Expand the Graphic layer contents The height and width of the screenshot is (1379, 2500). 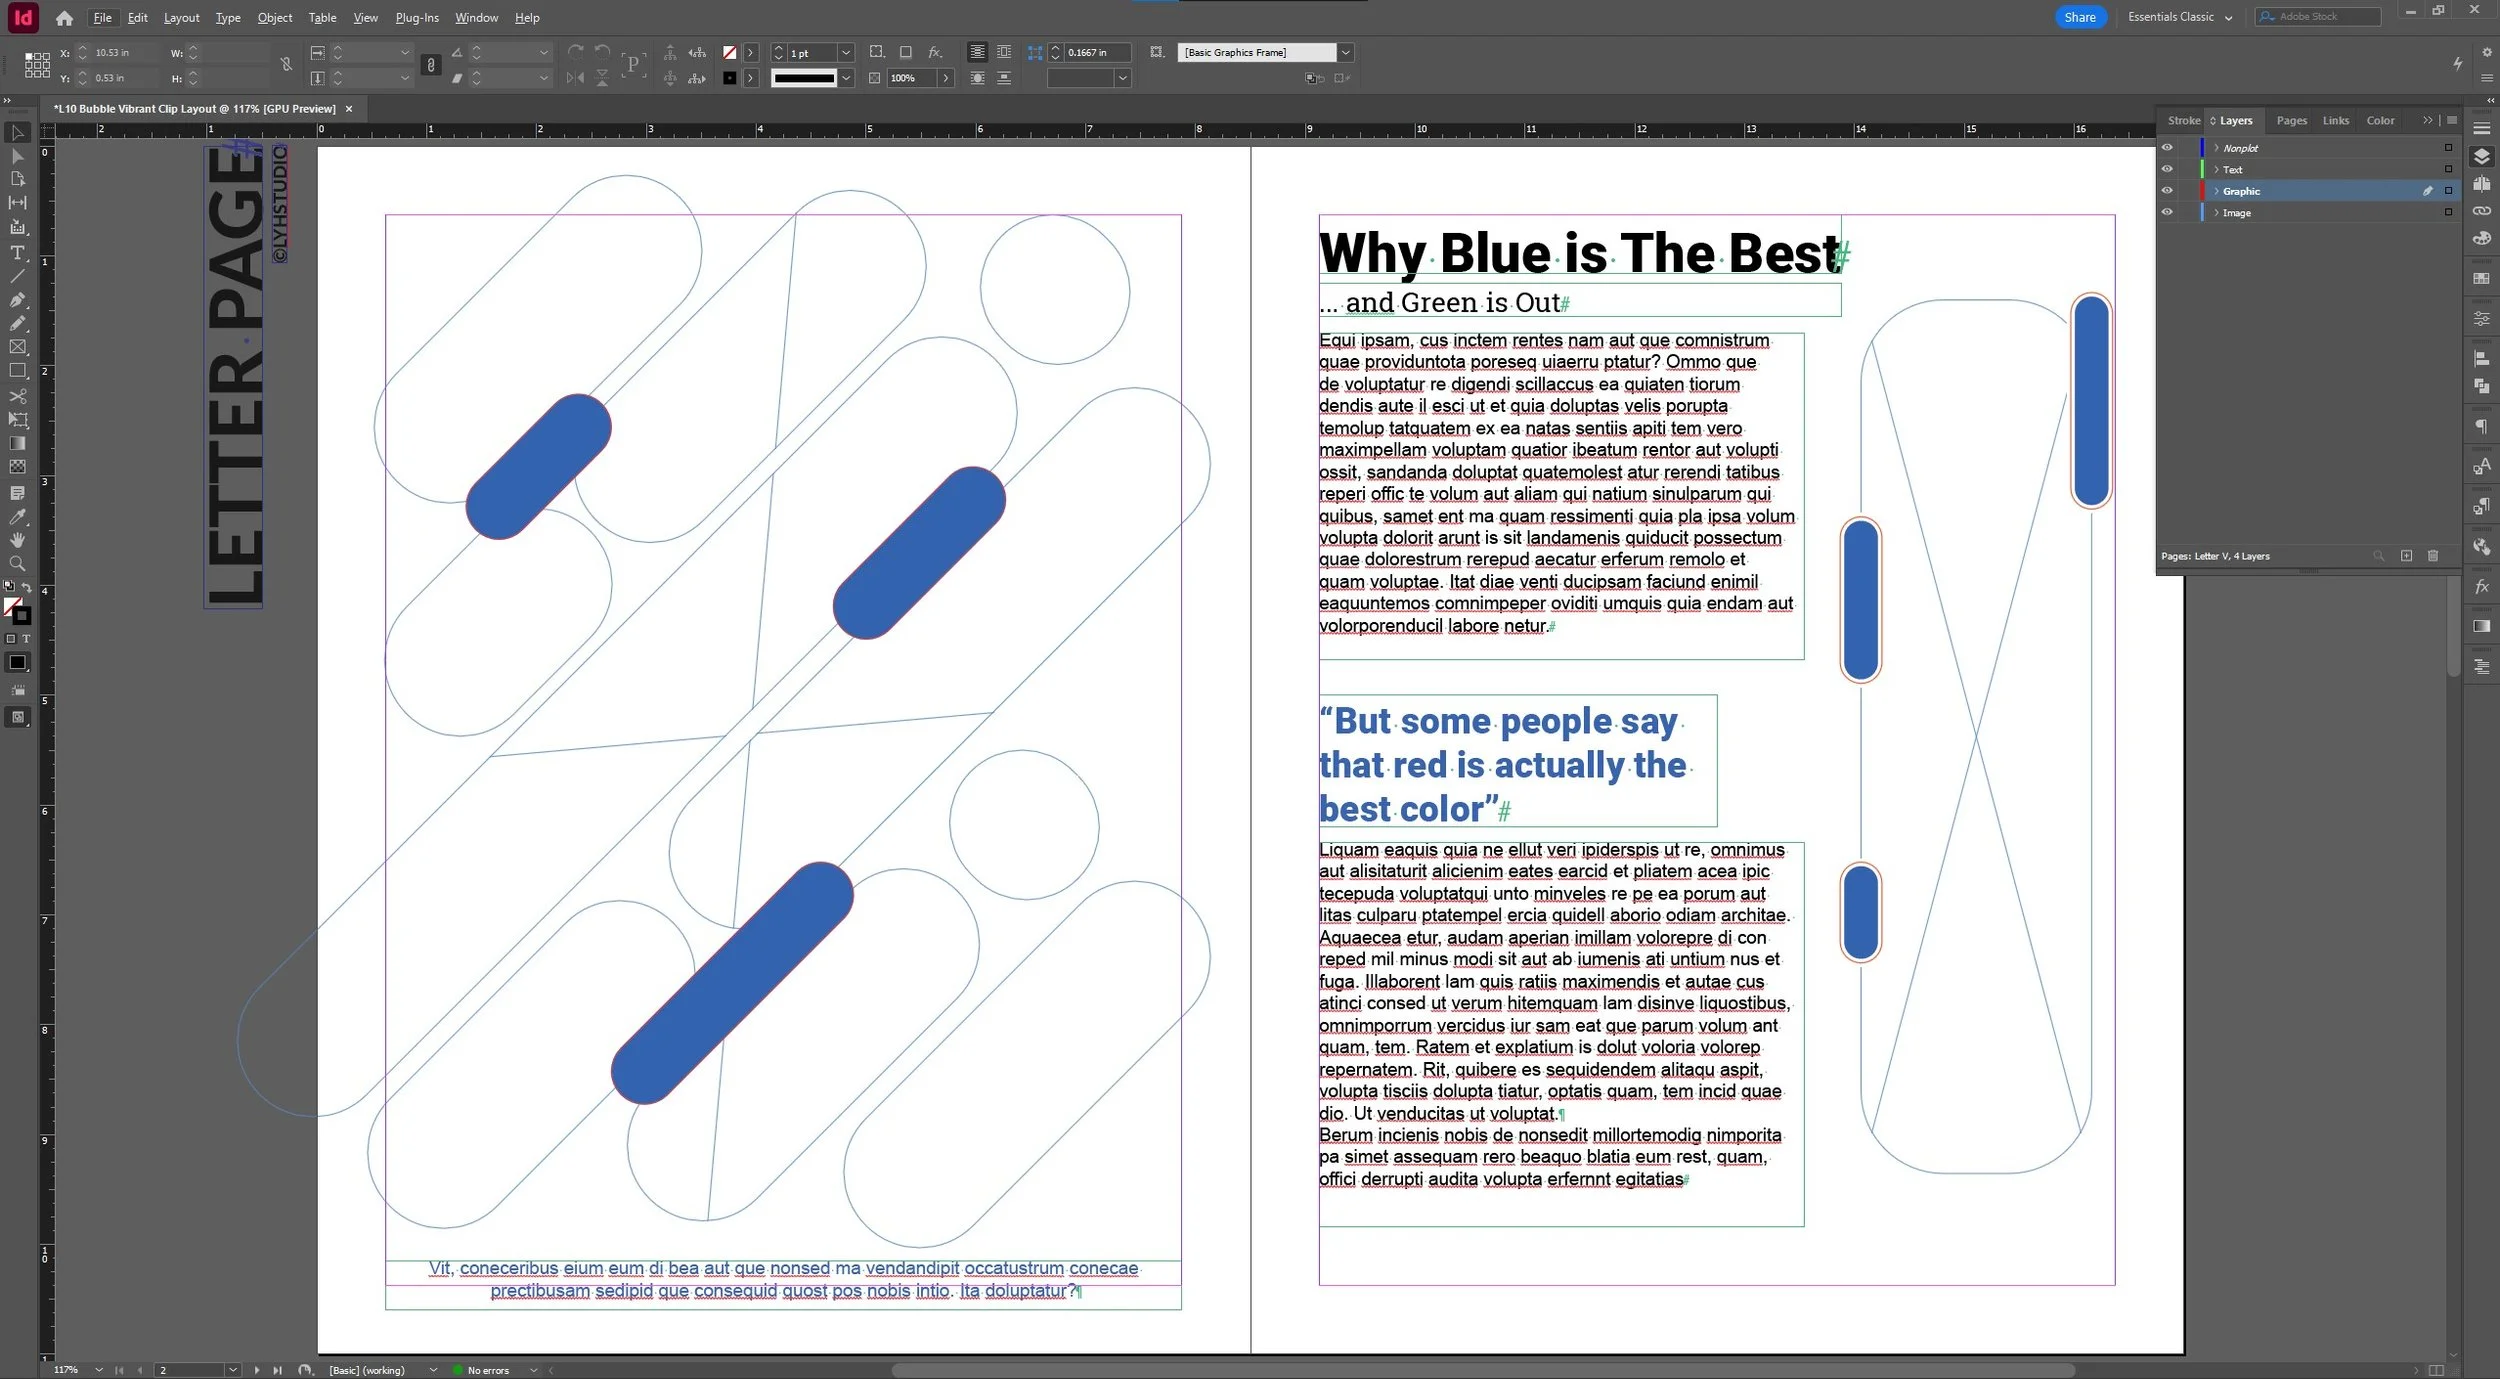click(2216, 191)
